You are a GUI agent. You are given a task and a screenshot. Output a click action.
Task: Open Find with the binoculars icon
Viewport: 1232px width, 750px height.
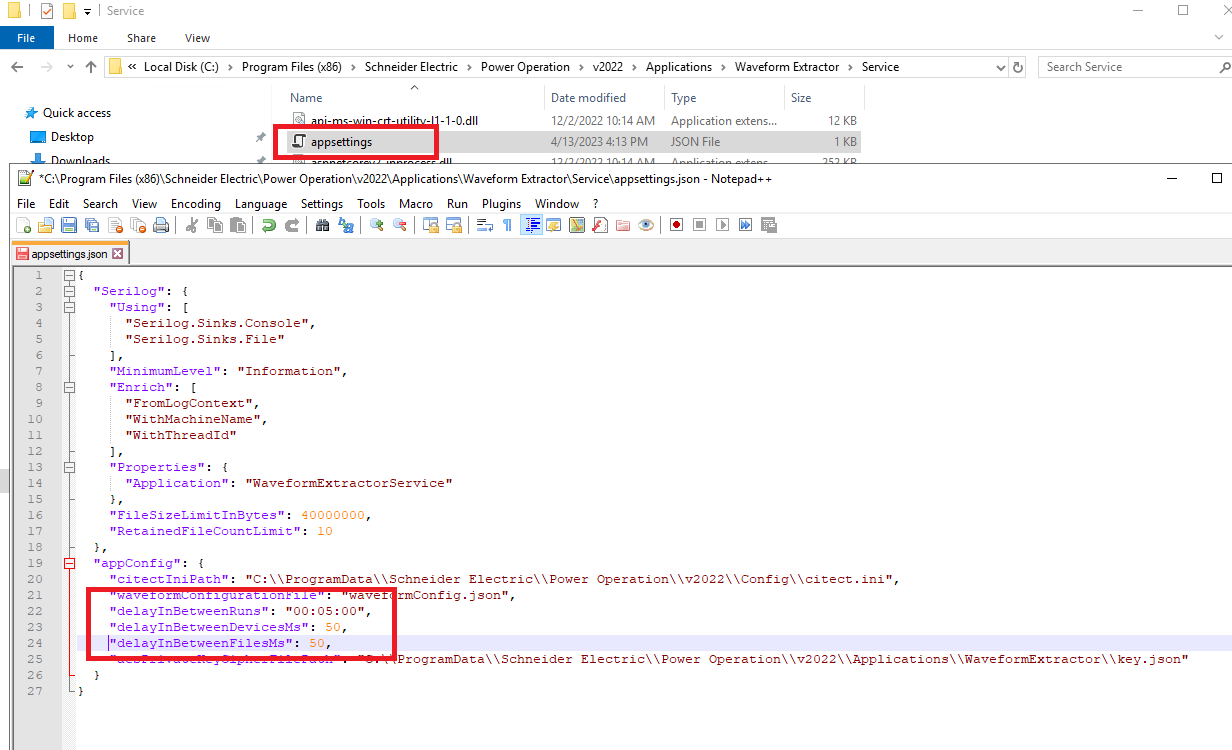coord(322,225)
